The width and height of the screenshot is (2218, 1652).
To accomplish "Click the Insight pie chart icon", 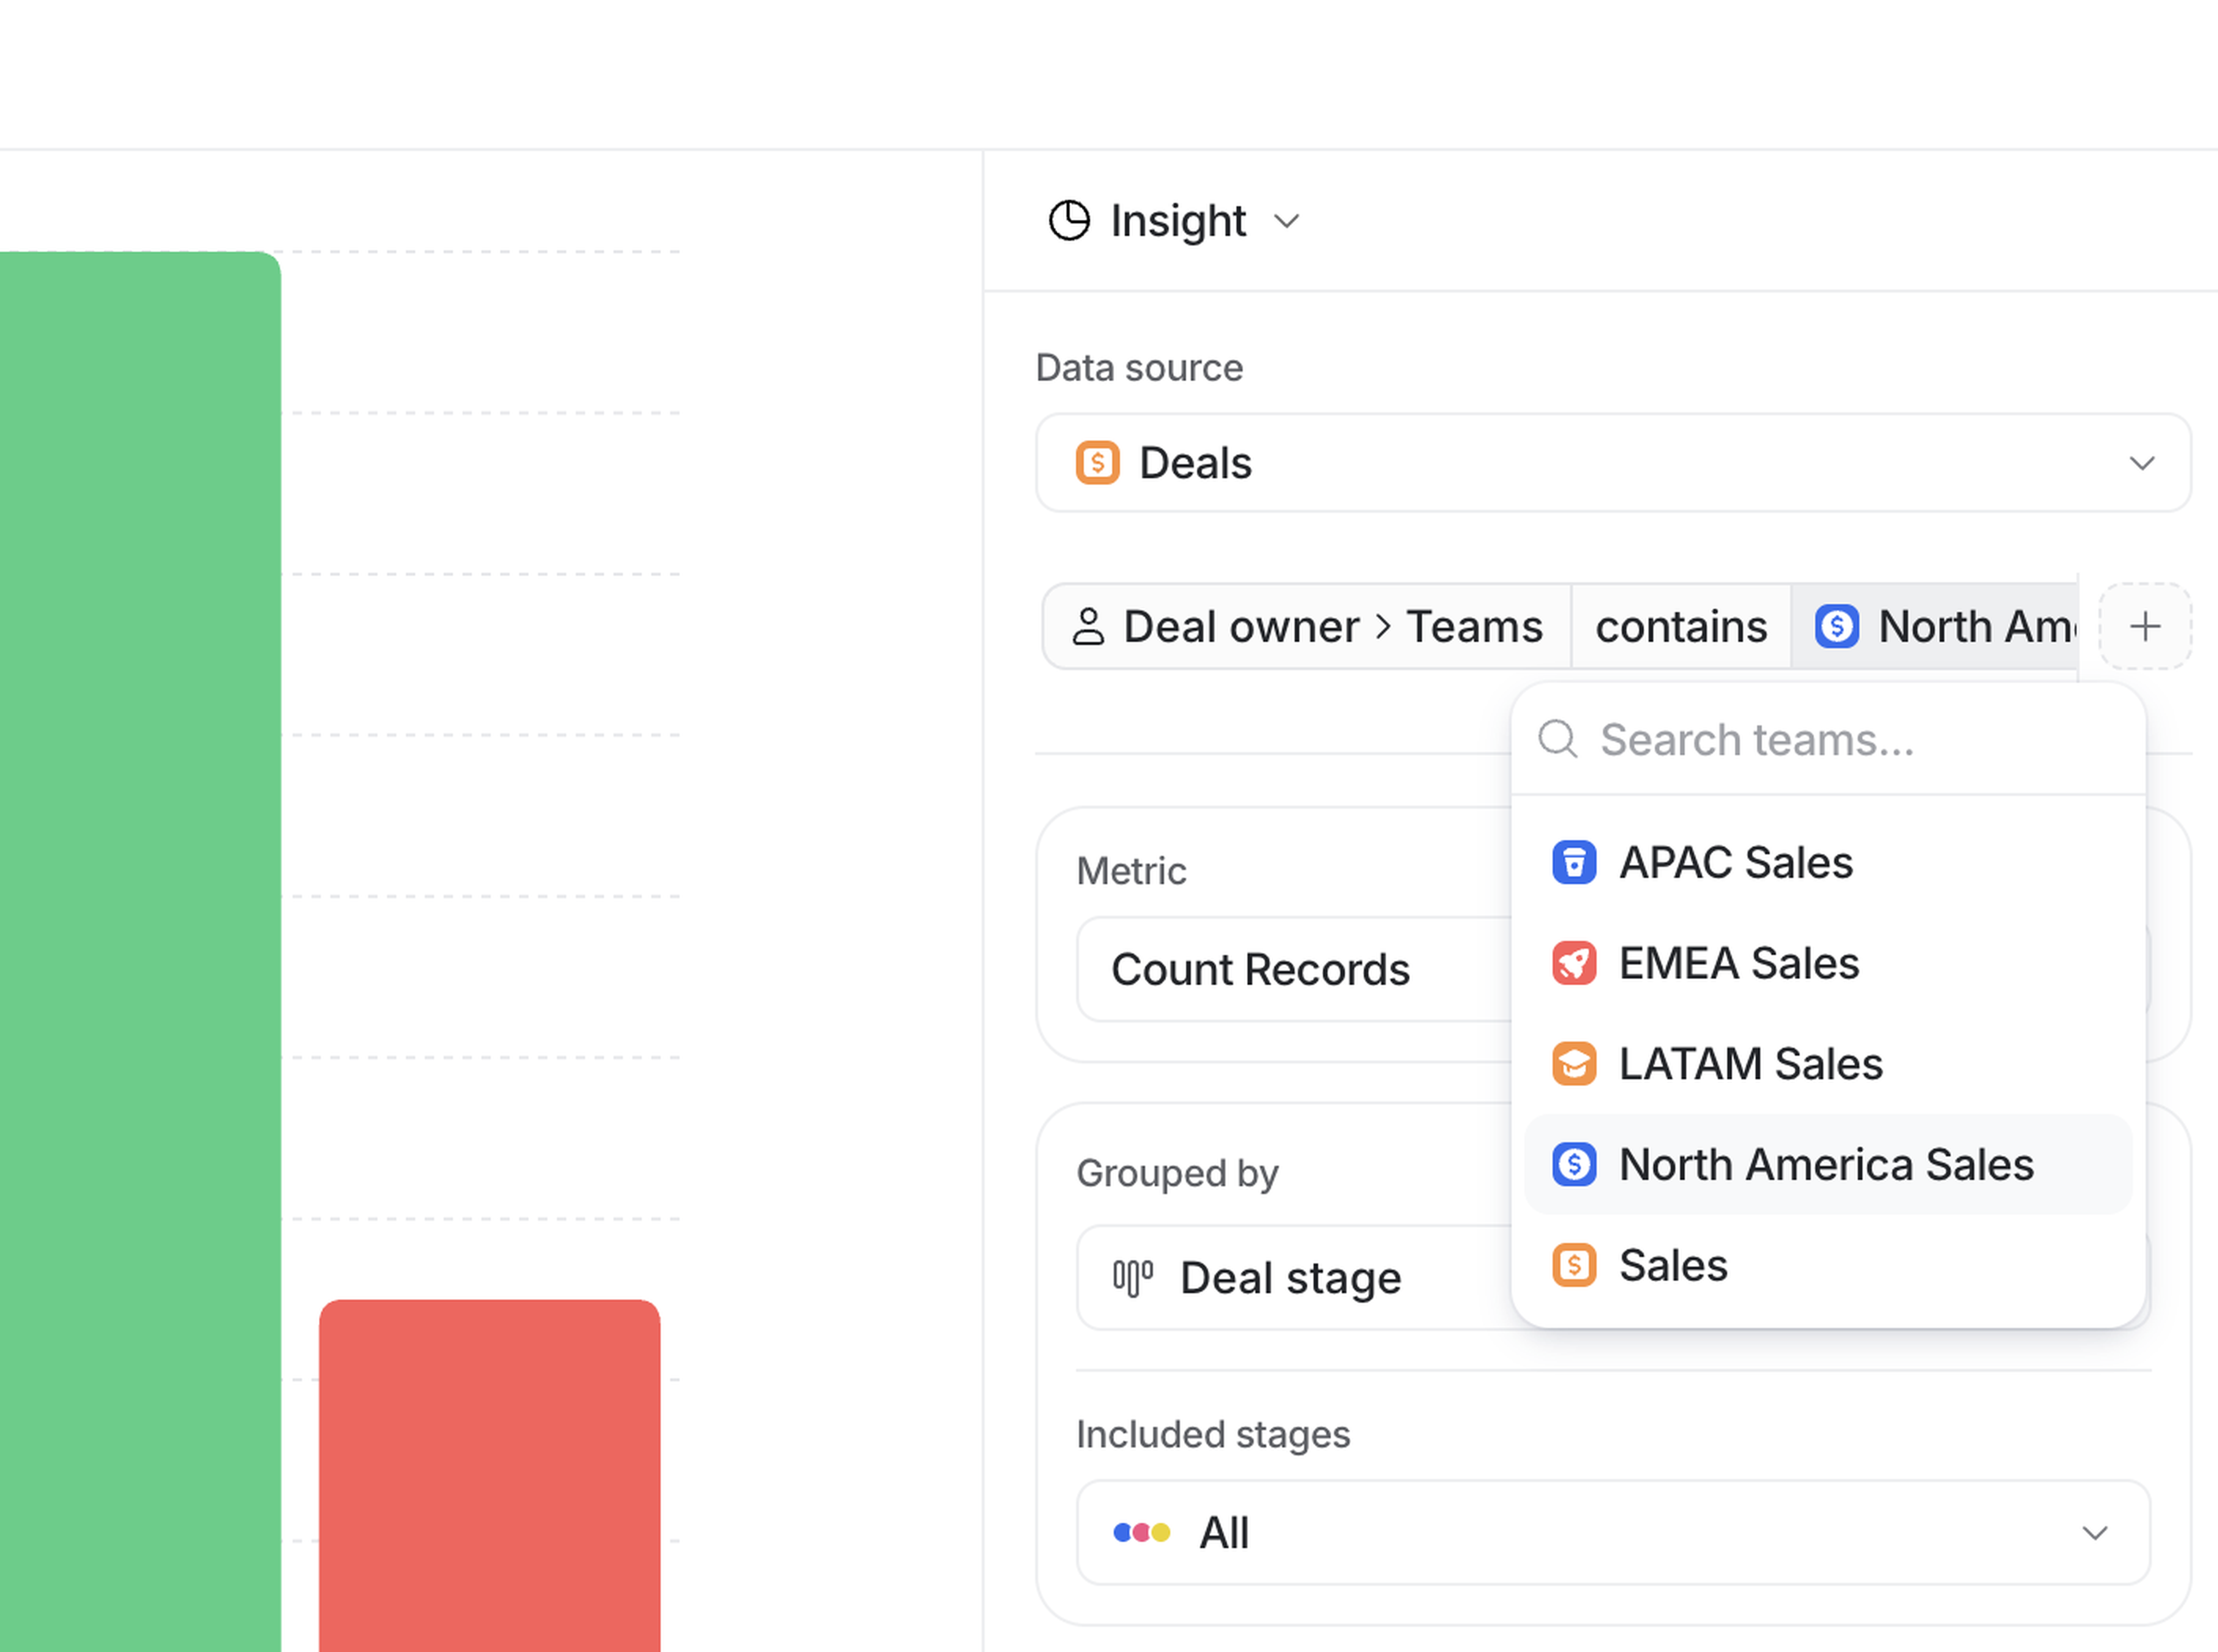I will (1068, 221).
